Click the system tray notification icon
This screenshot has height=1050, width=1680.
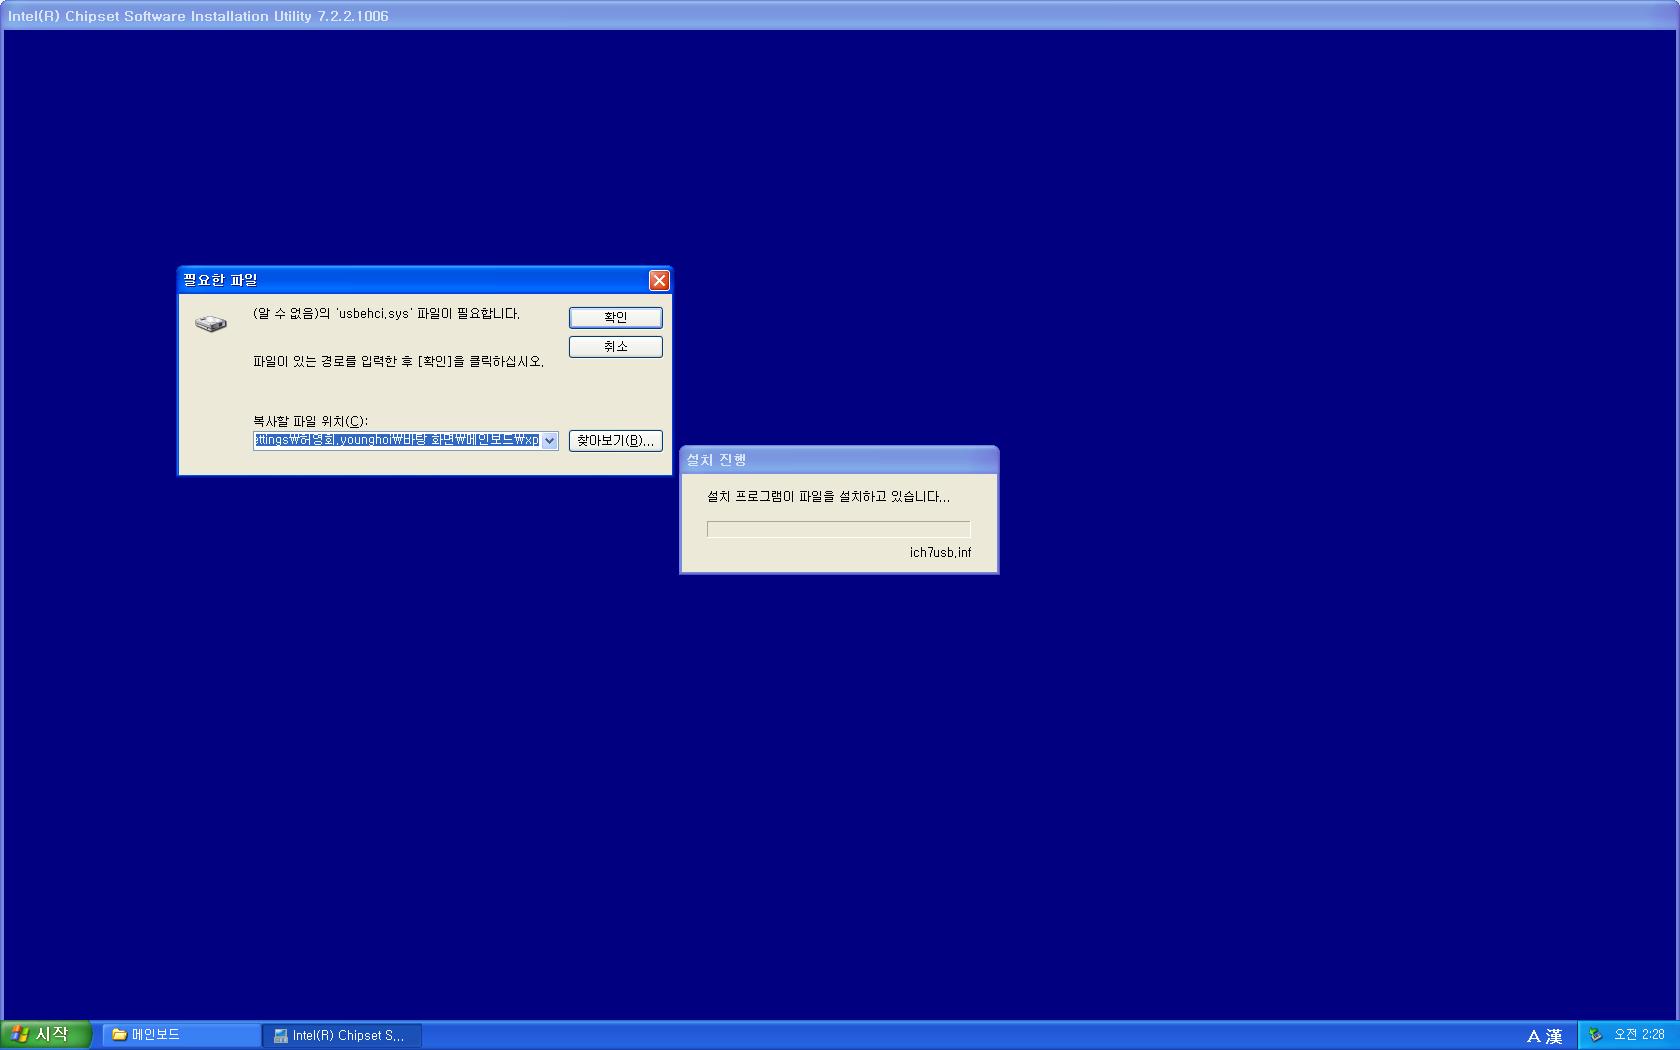click(x=1596, y=1035)
